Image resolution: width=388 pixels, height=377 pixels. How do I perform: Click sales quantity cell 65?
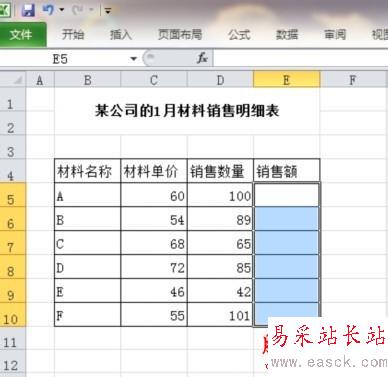pos(220,243)
